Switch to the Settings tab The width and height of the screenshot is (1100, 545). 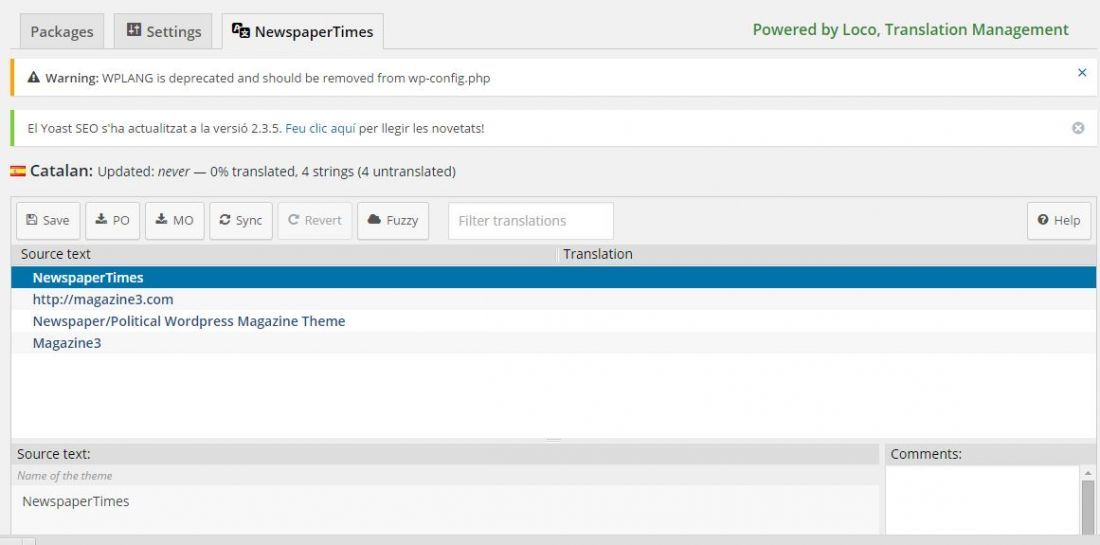pos(163,32)
